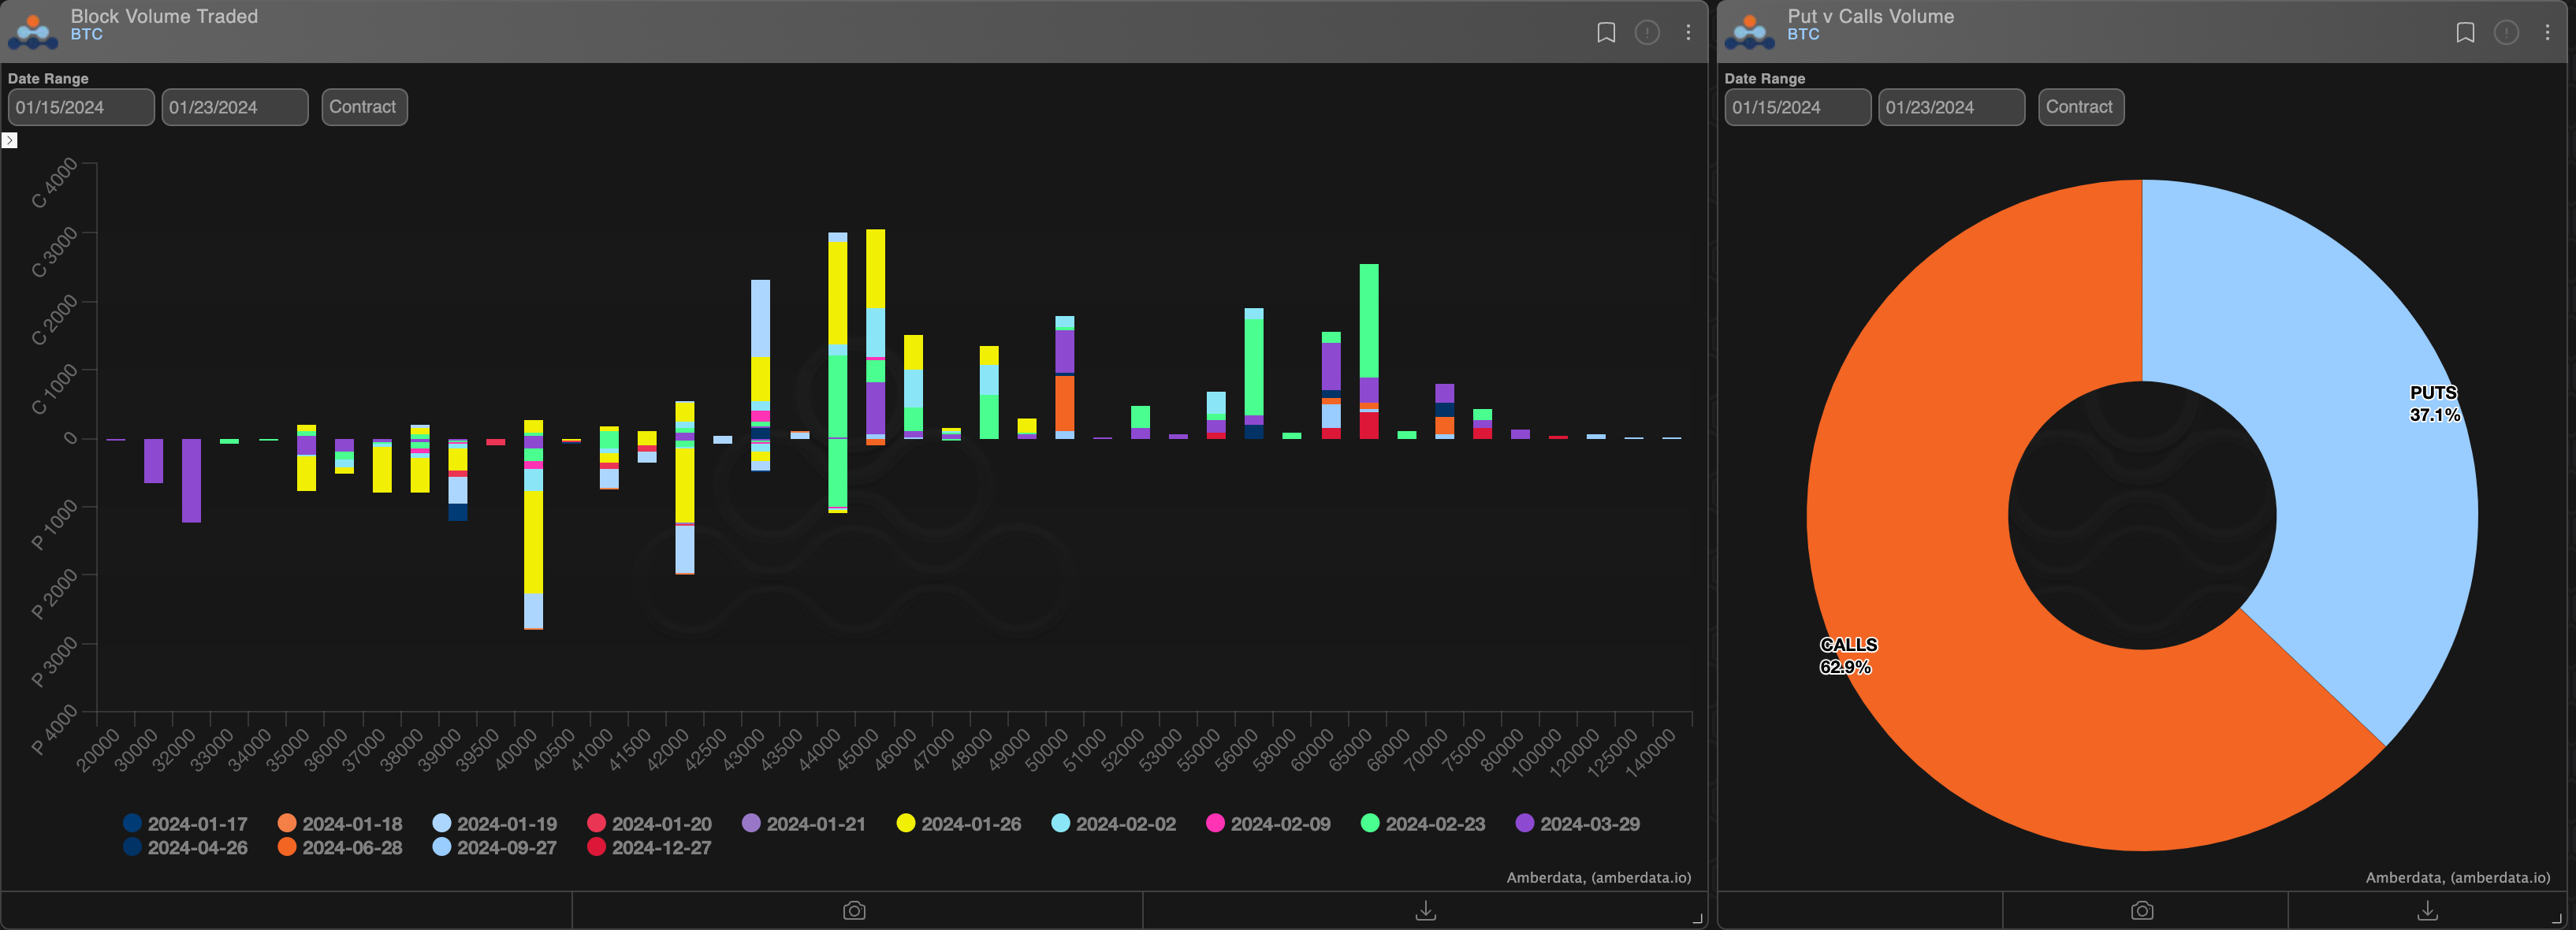Toggle 2024-01-18 legend series
The height and width of the screenshot is (930, 2576).
coord(340,824)
